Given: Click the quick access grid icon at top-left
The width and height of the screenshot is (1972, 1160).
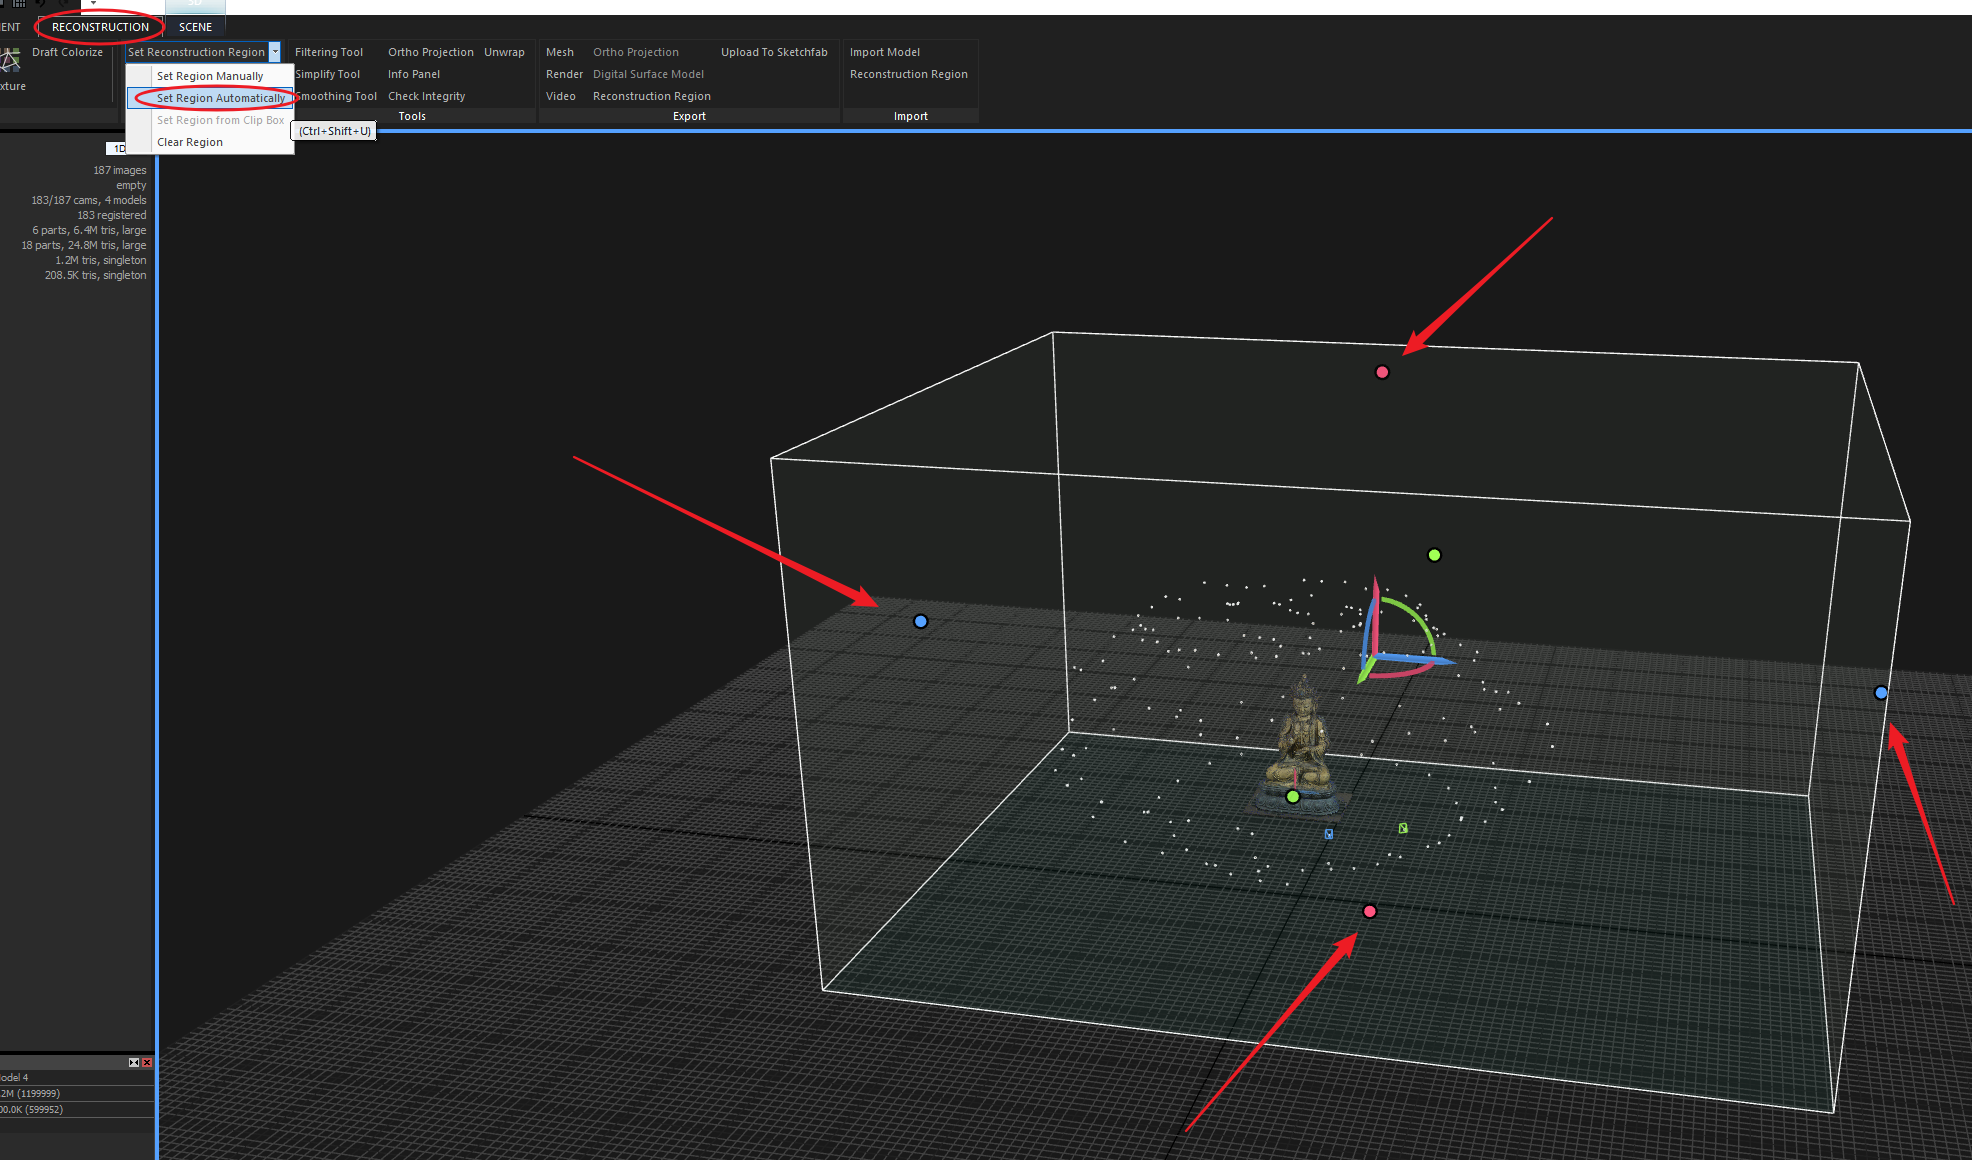Looking at the screenshot, I should pos(18,4).
